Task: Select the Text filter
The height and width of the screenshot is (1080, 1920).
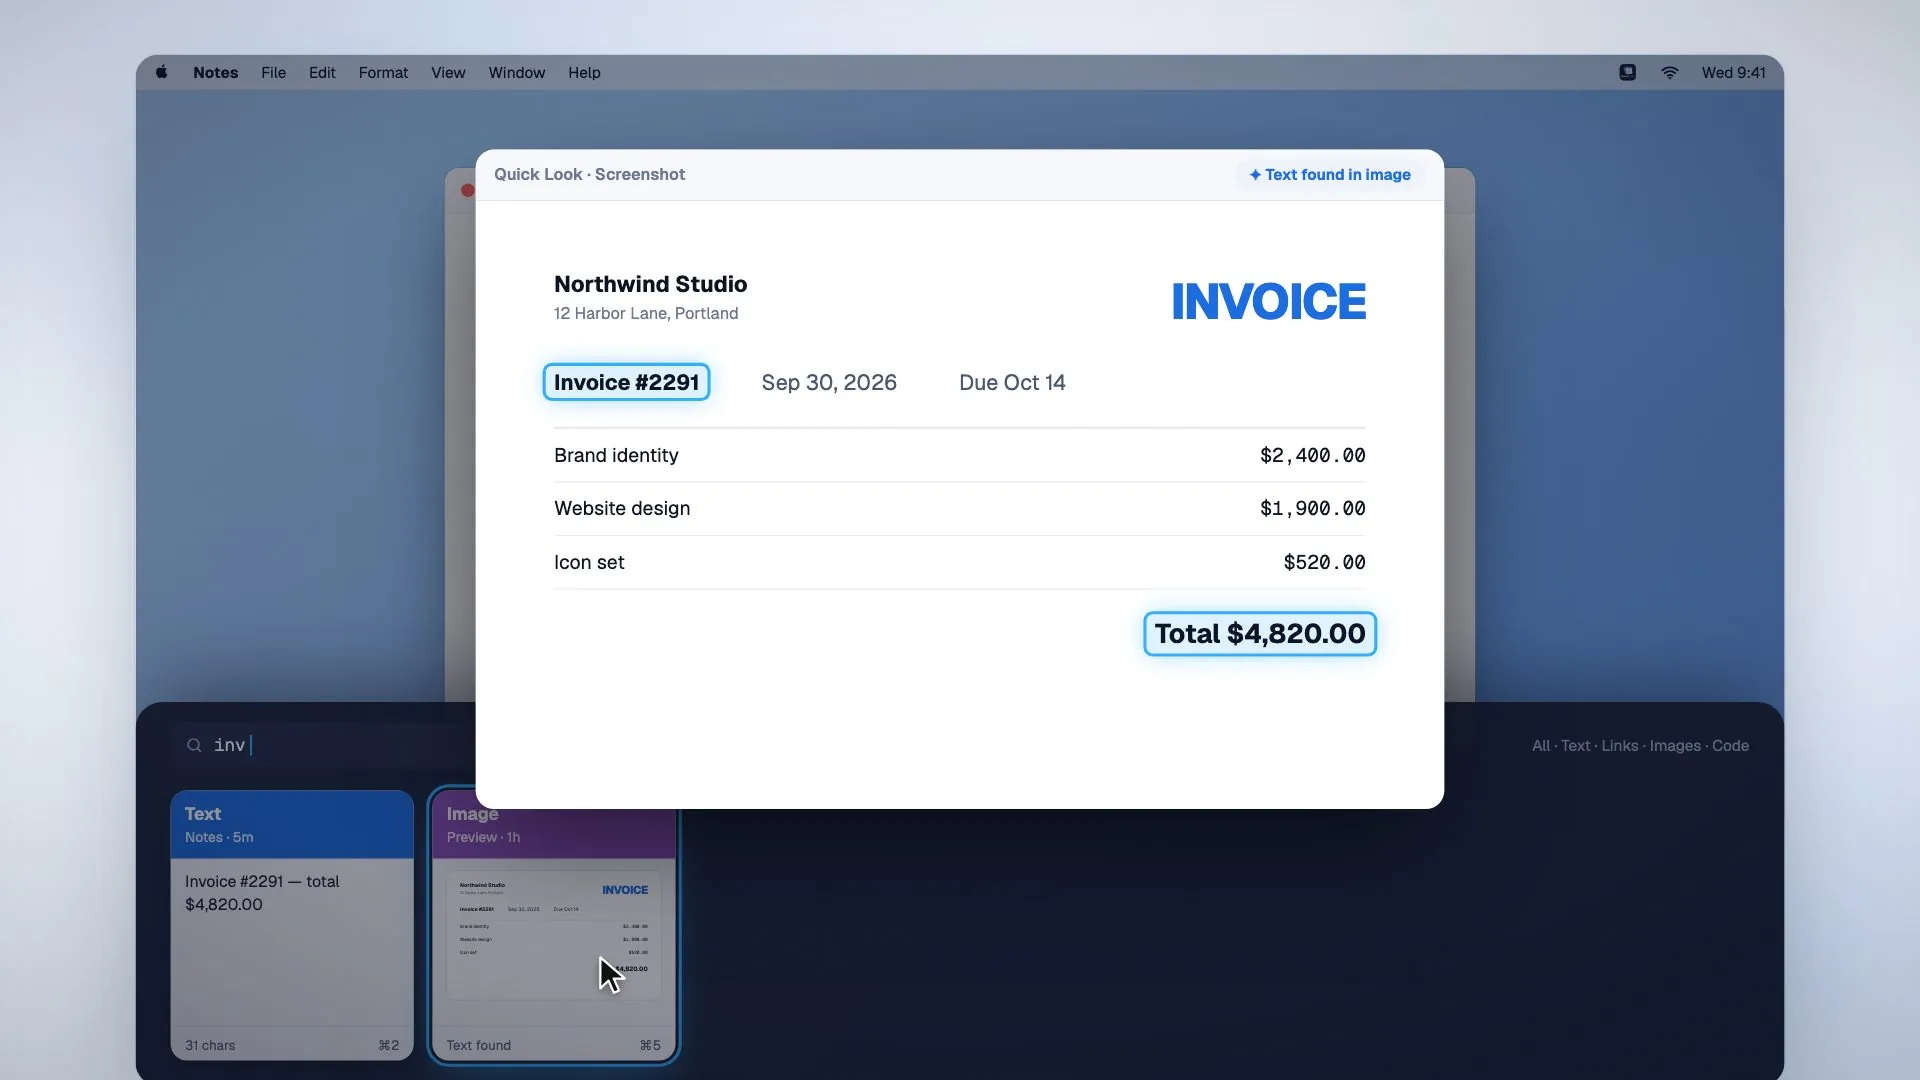Action: click(x=1575, y=746)
